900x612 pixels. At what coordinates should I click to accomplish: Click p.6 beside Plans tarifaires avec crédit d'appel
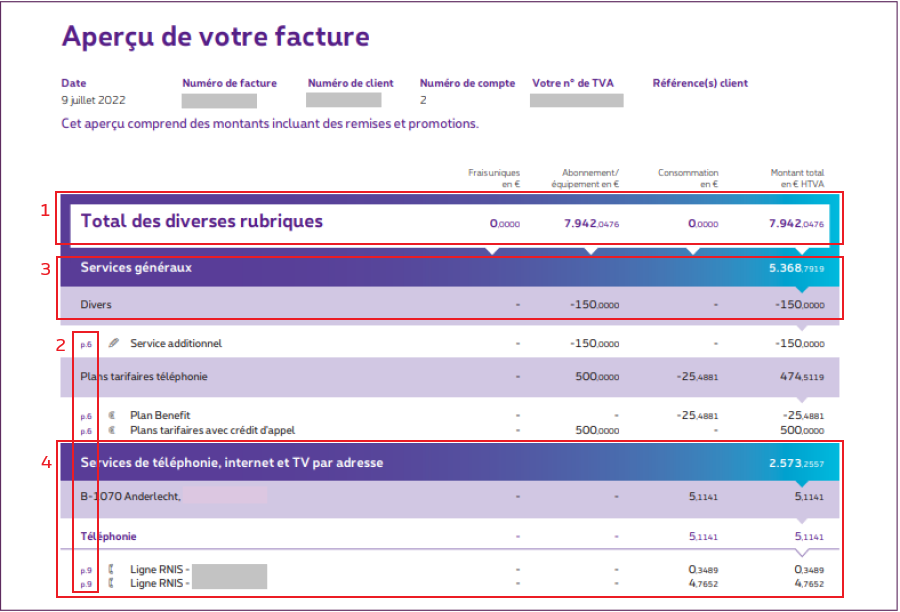click(x=84, y=430)
